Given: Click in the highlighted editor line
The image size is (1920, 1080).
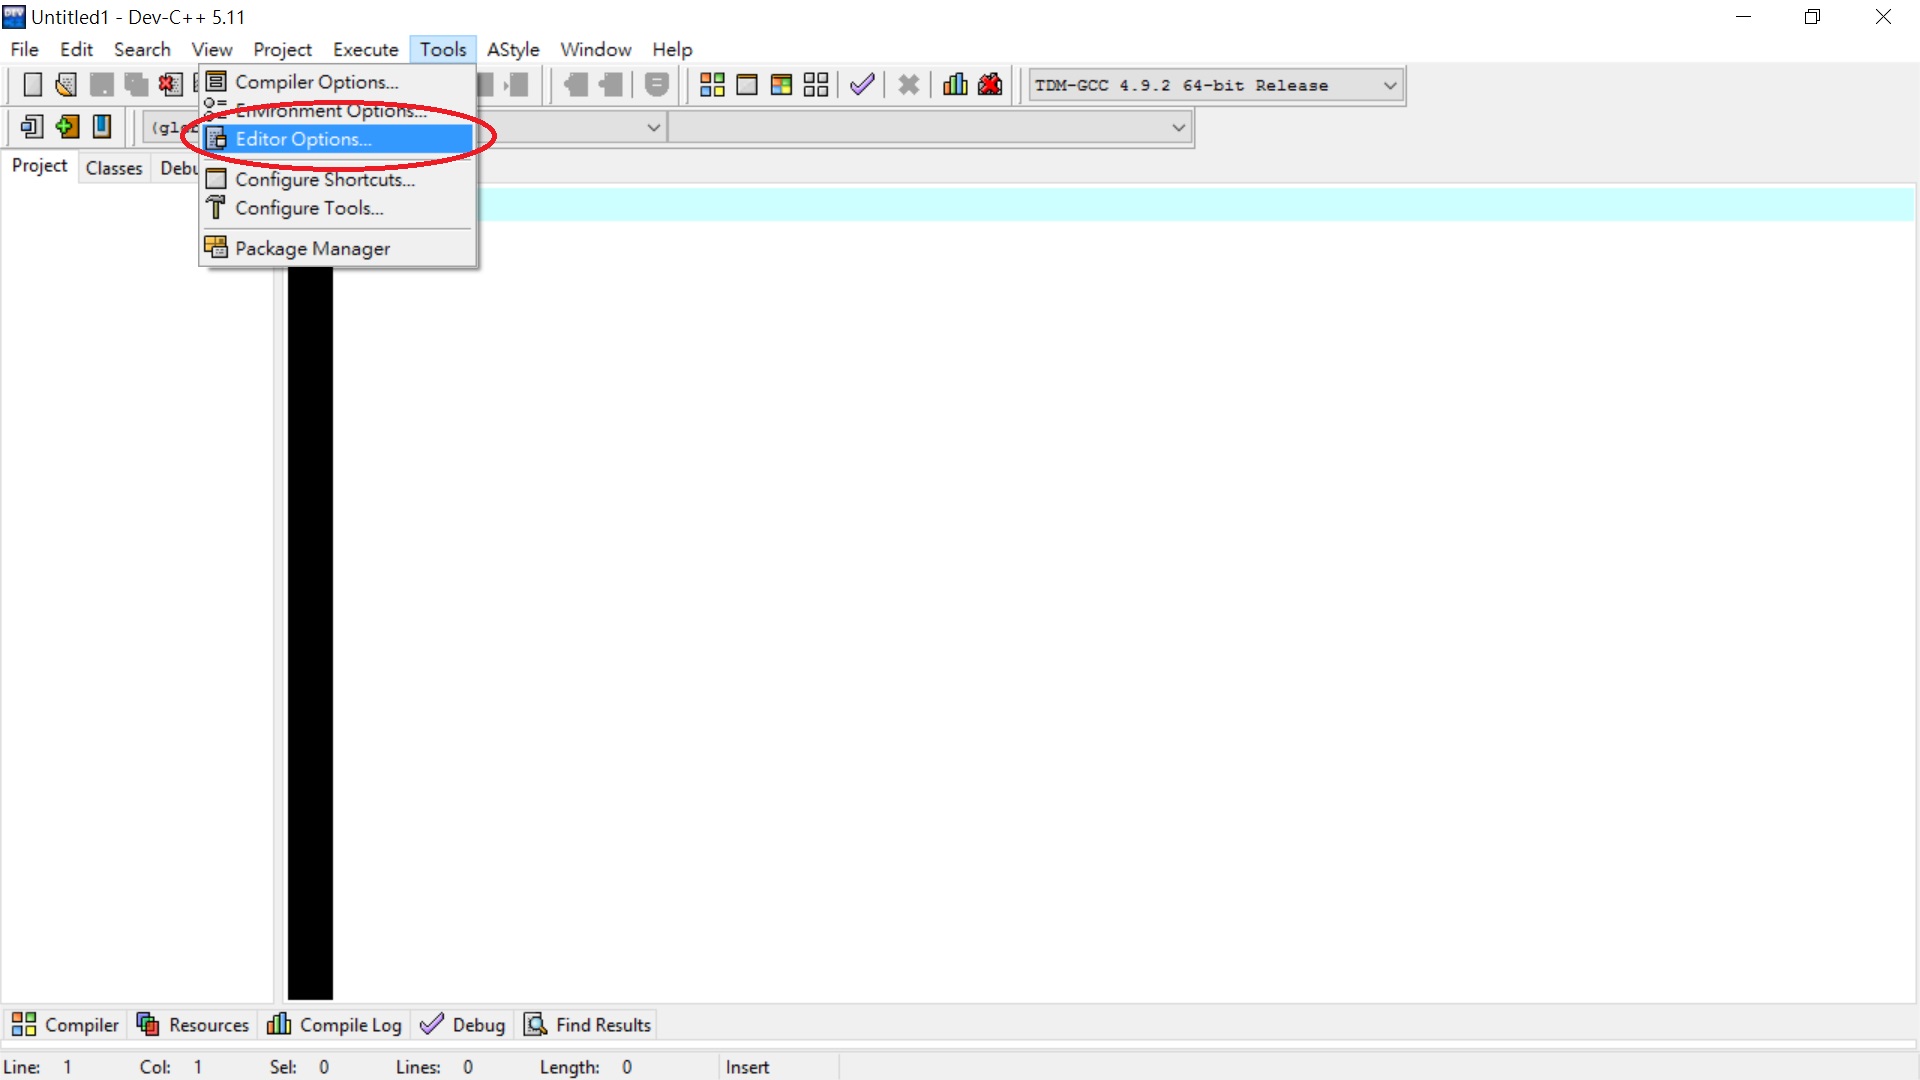Looking at the screenshot, I should (x=1100, y=204).
